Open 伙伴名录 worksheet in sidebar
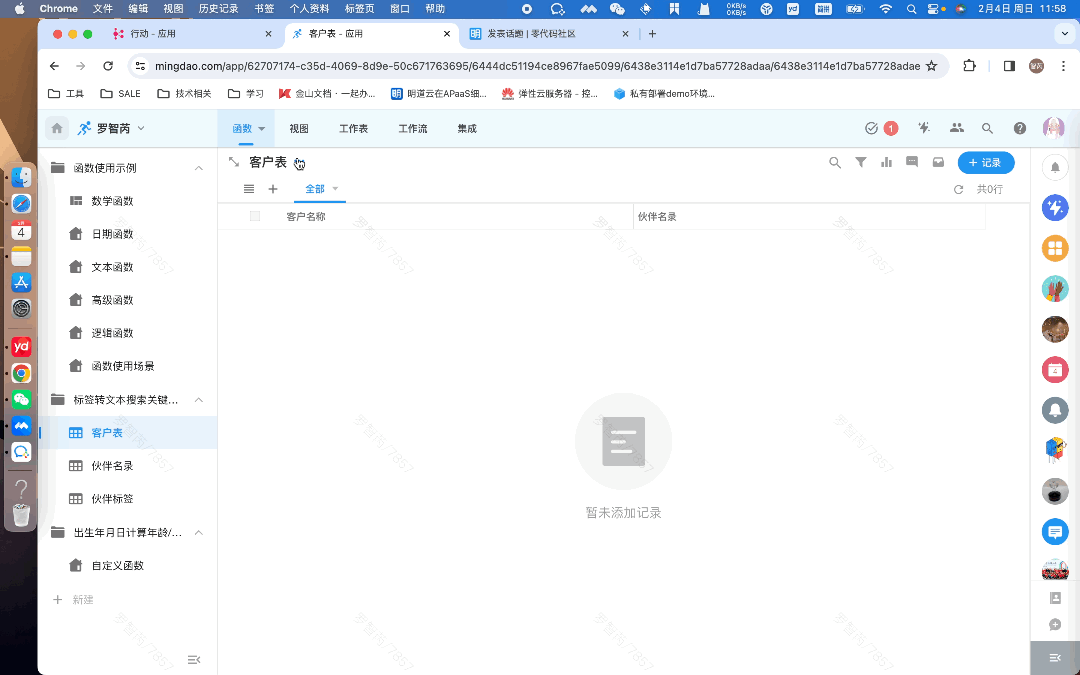 (x=112, y=466)
